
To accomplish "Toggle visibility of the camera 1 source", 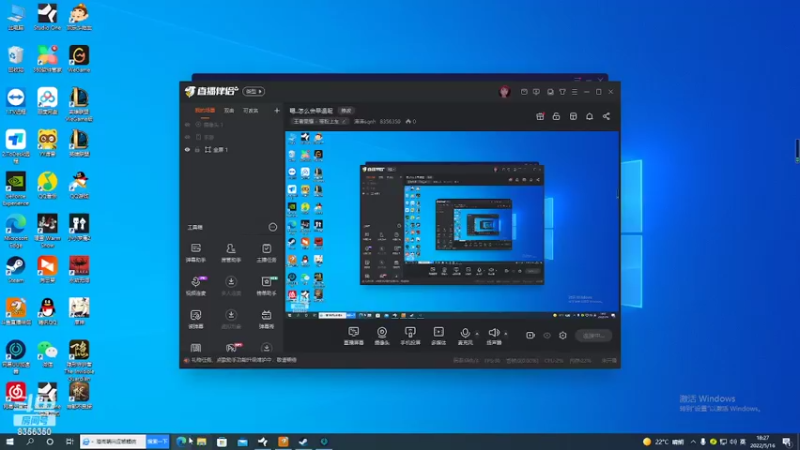I will pos(187,124).
